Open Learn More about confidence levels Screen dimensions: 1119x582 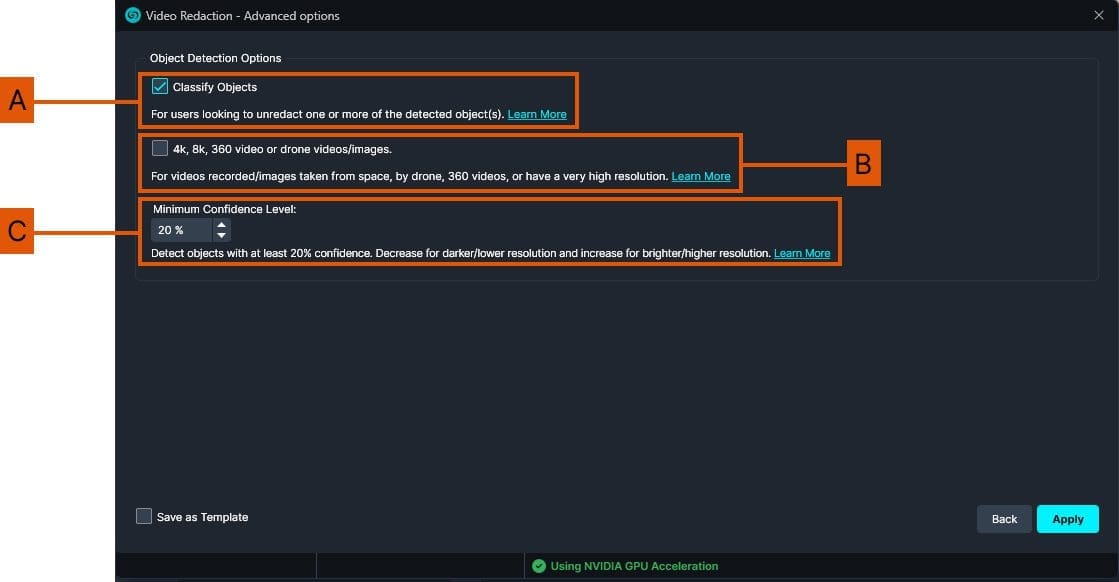click(x=802, y=253)
